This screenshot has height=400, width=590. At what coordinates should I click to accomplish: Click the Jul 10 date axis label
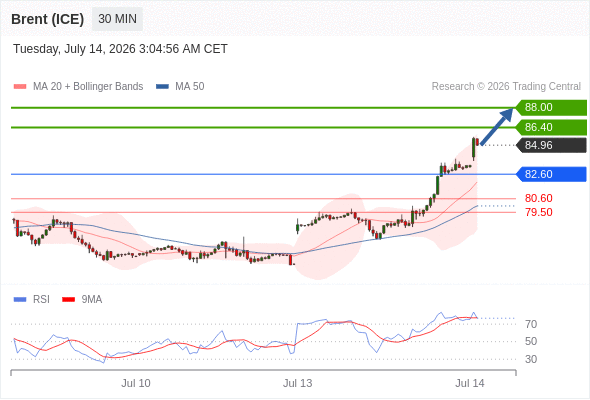tap(136, 383)
